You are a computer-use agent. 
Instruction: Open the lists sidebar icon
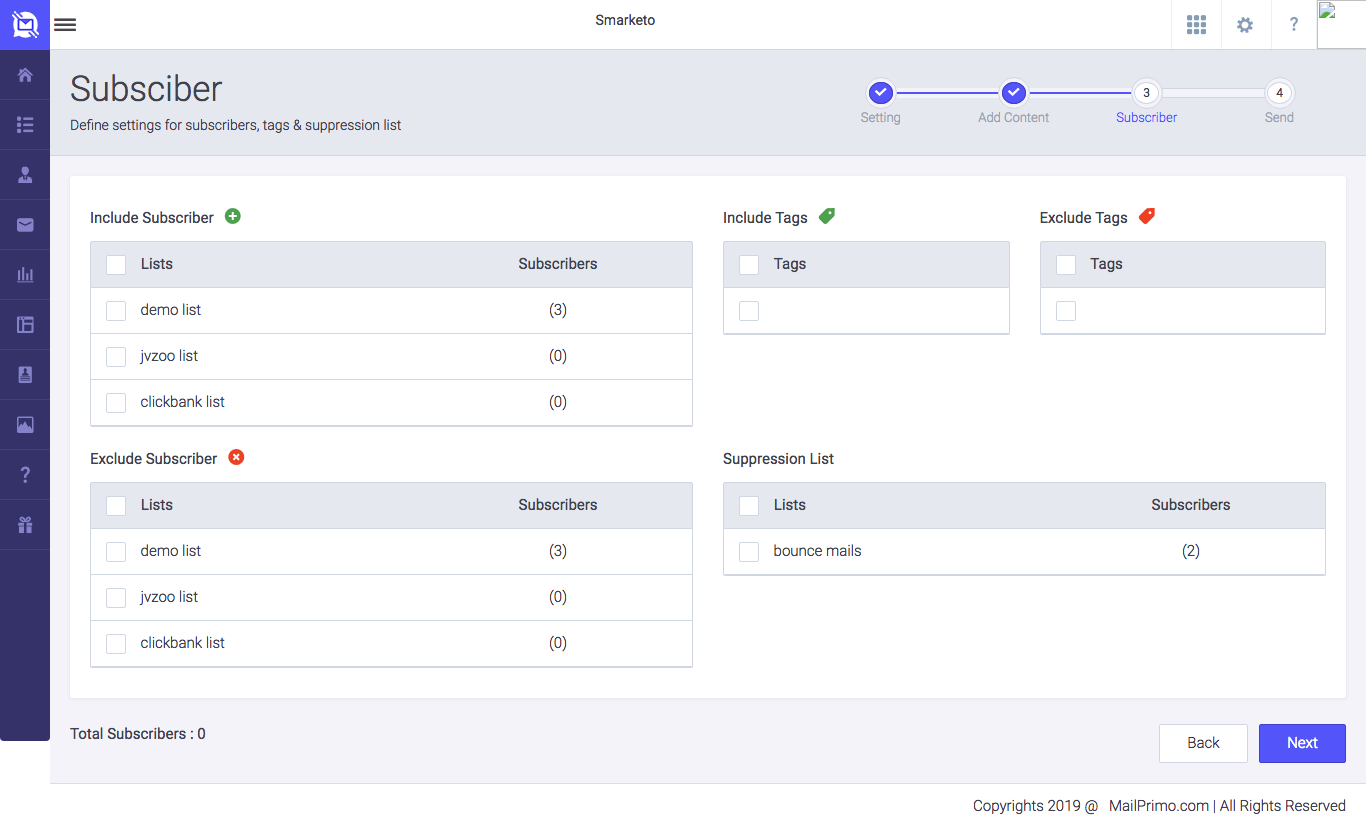(25, 125)
